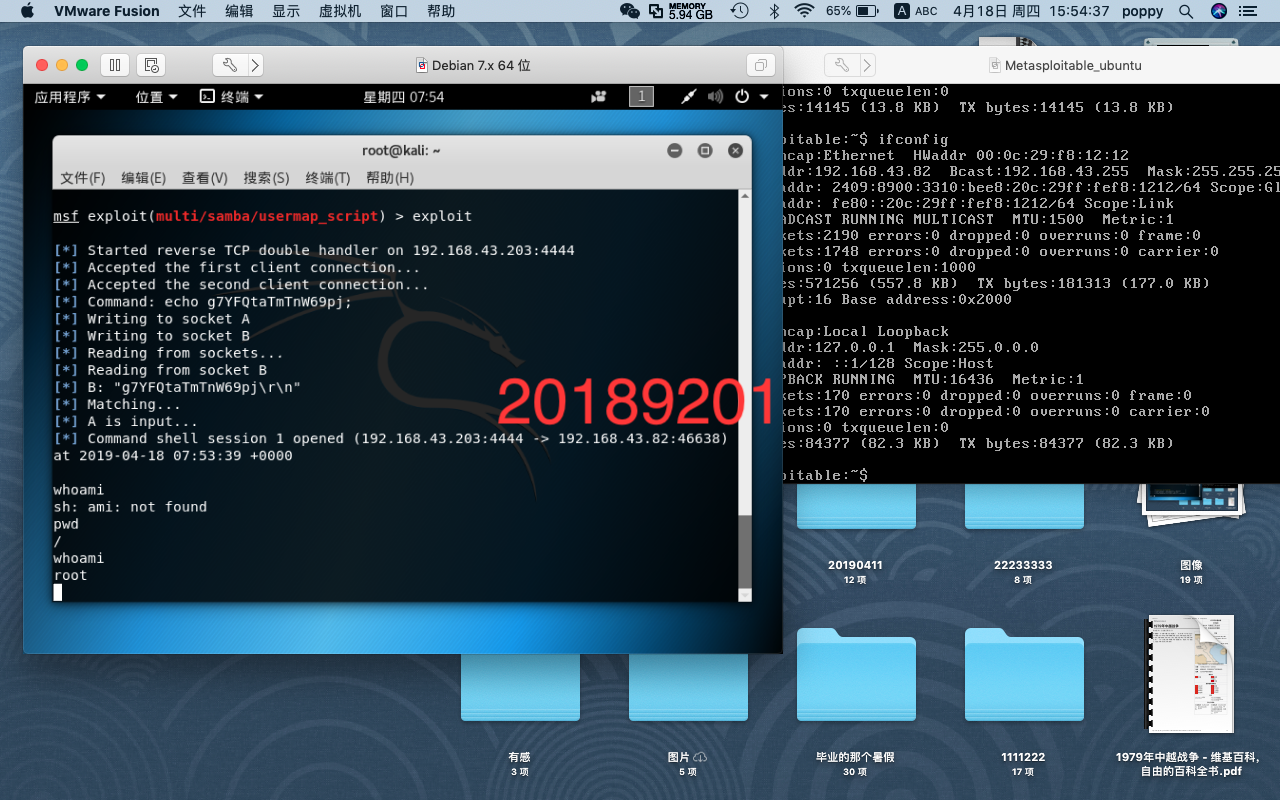
Task: Click the terminal scrollbar down arrow
Action: (x=744, y=594)
